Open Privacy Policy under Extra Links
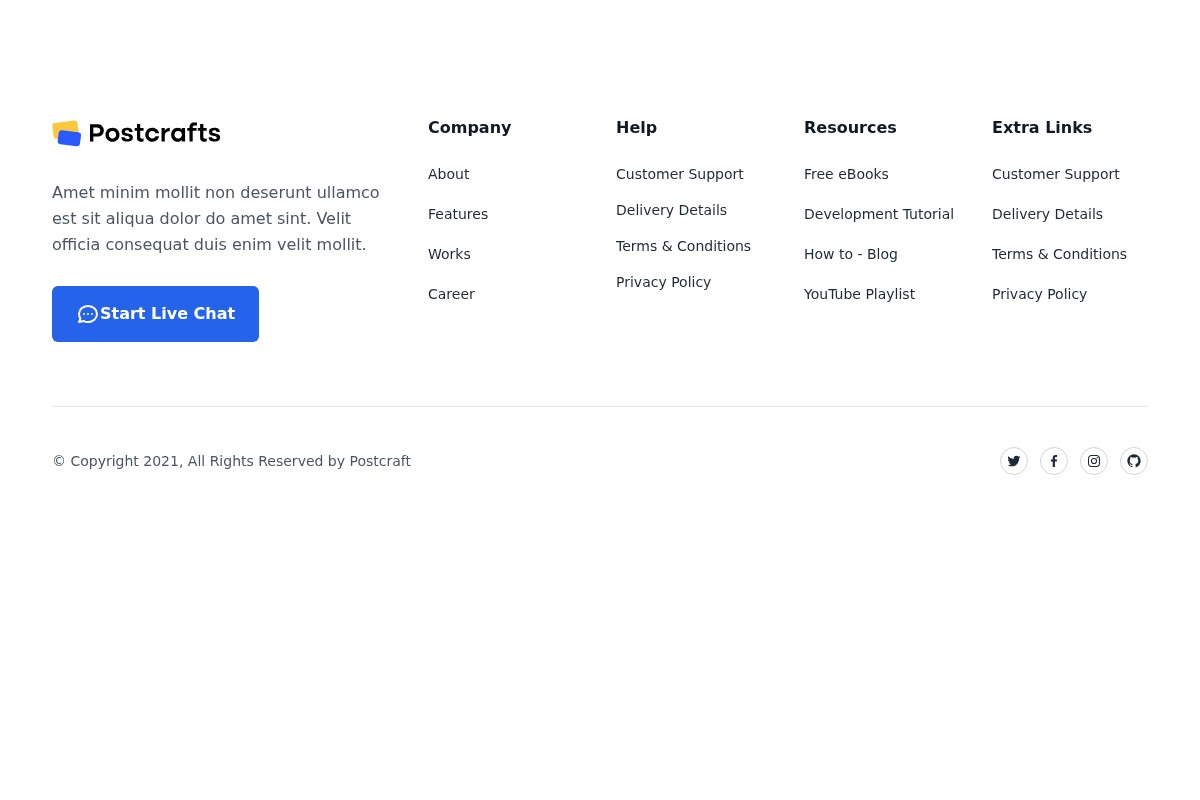 click(1039, 294)
